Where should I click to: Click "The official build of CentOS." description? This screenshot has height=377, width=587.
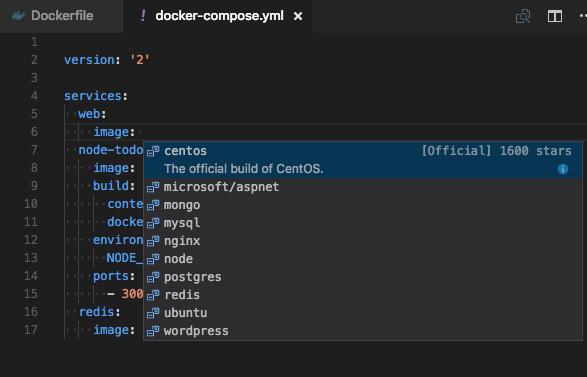(243, 169)
